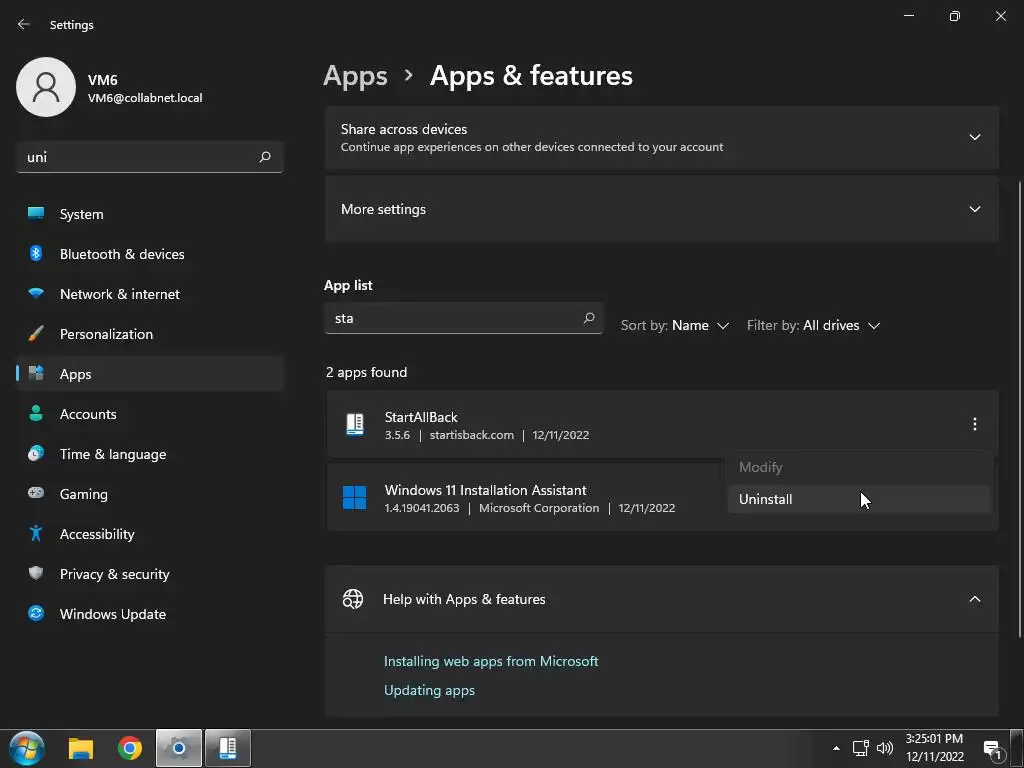This screenshot has height=768, width=1024.
Task: Click the Modify context menu entry
Action: (x=761, y=467)
